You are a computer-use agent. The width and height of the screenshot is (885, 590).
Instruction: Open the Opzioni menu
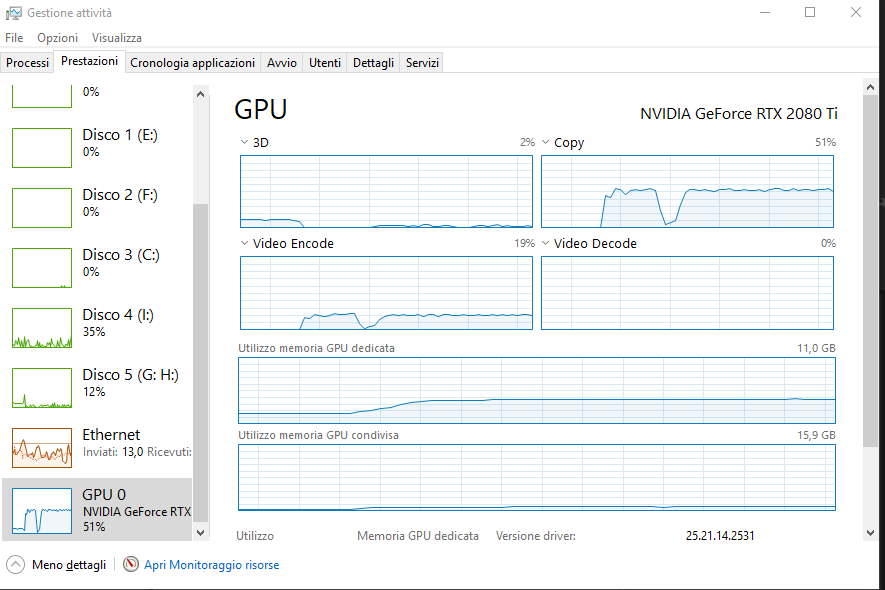[57, 37]
